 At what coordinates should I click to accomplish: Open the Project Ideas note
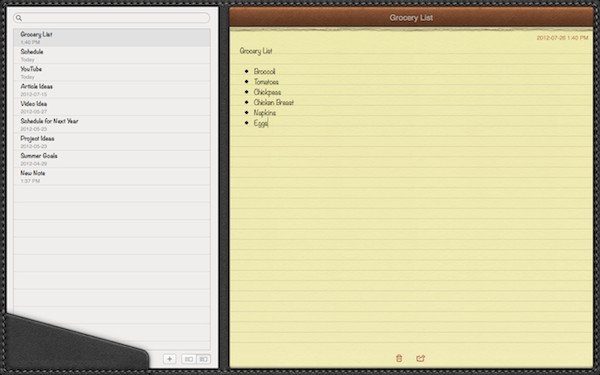[112, 142]
